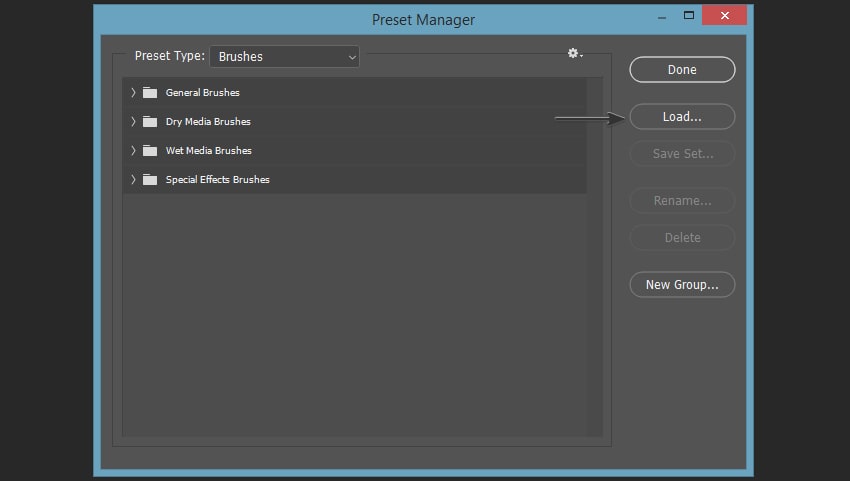This screenshot has width=850, height=481.
Task: Click the Special Effects Brushes folder icon
Action: pos(150,179)
